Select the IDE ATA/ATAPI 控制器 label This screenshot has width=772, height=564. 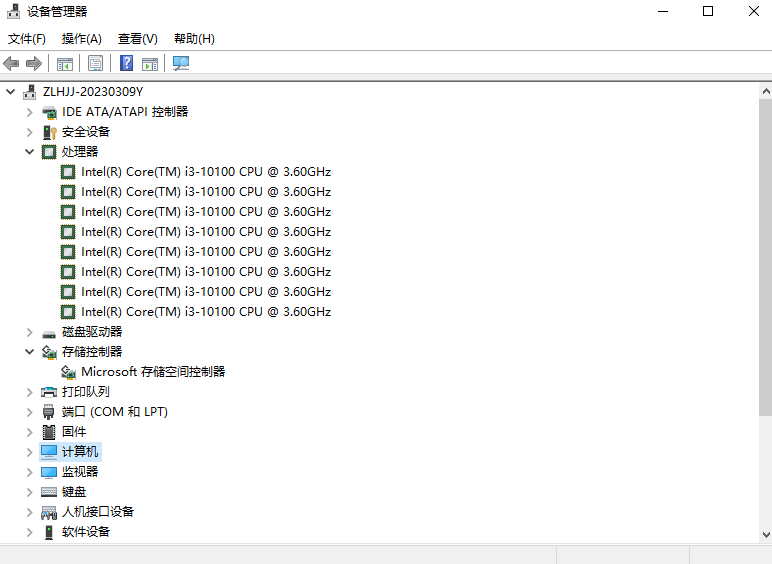(125, 112)
